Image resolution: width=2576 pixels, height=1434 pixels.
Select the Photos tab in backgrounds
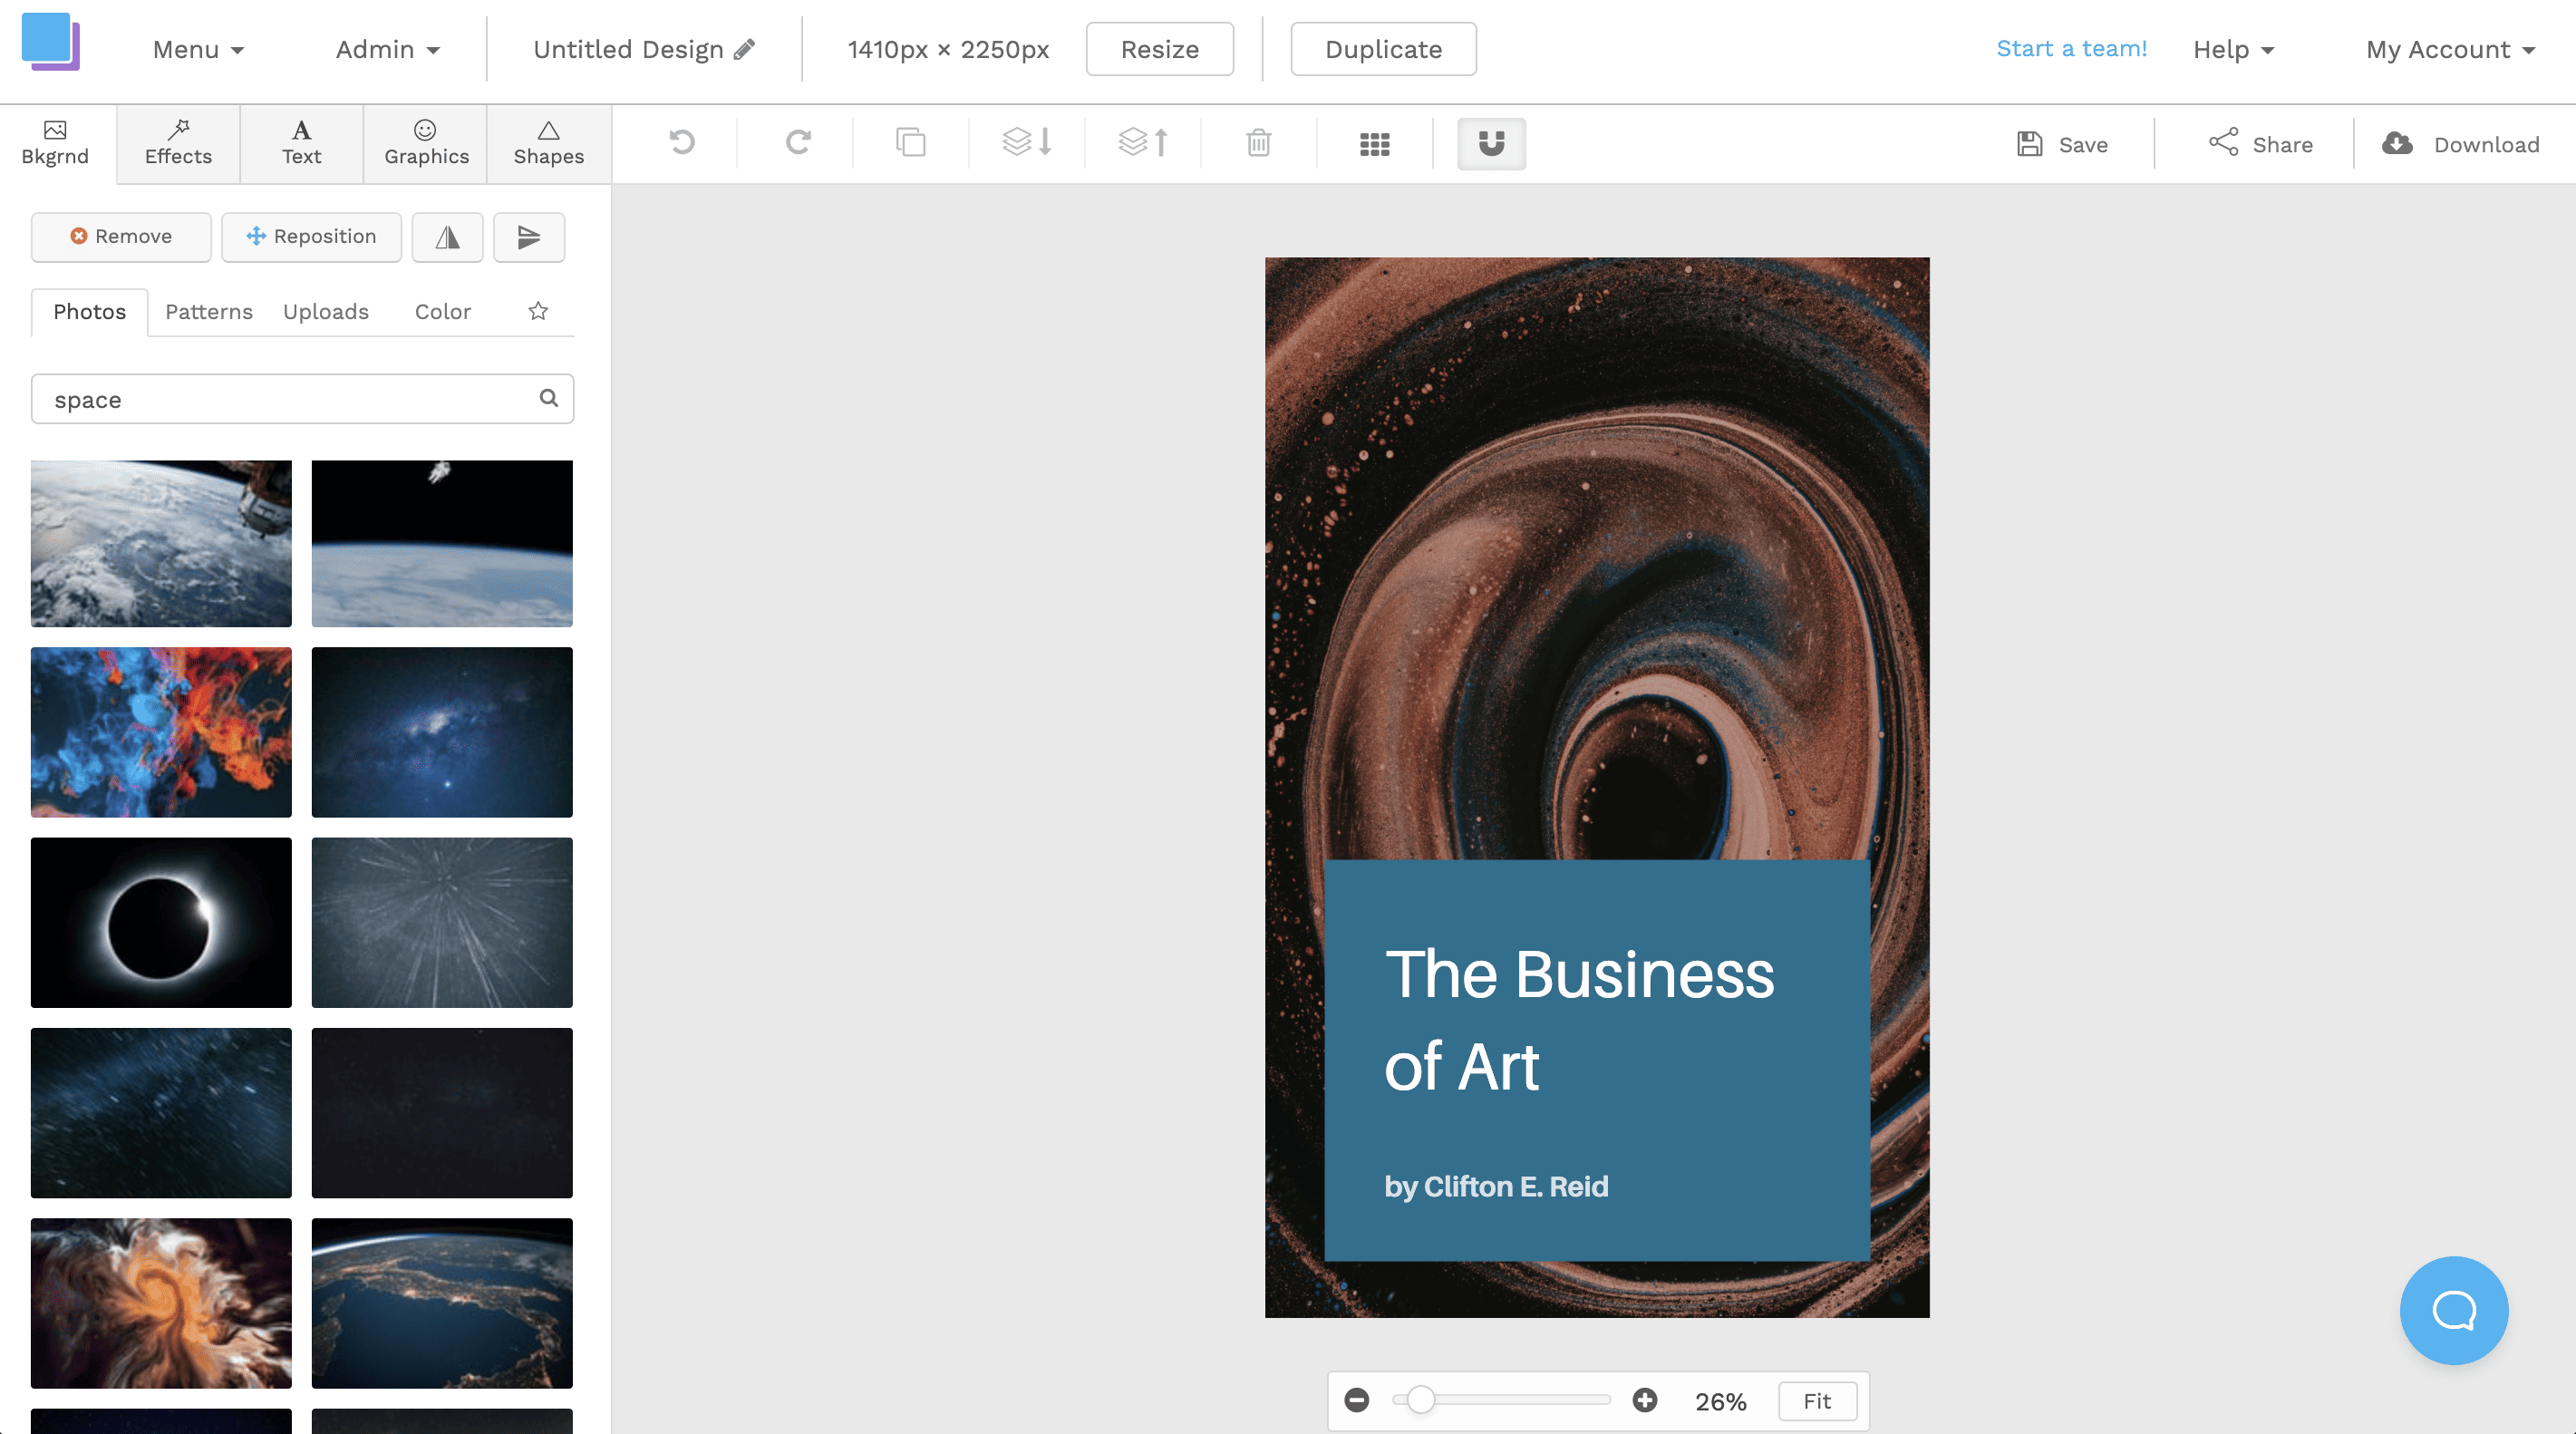[x=90, y=311]
